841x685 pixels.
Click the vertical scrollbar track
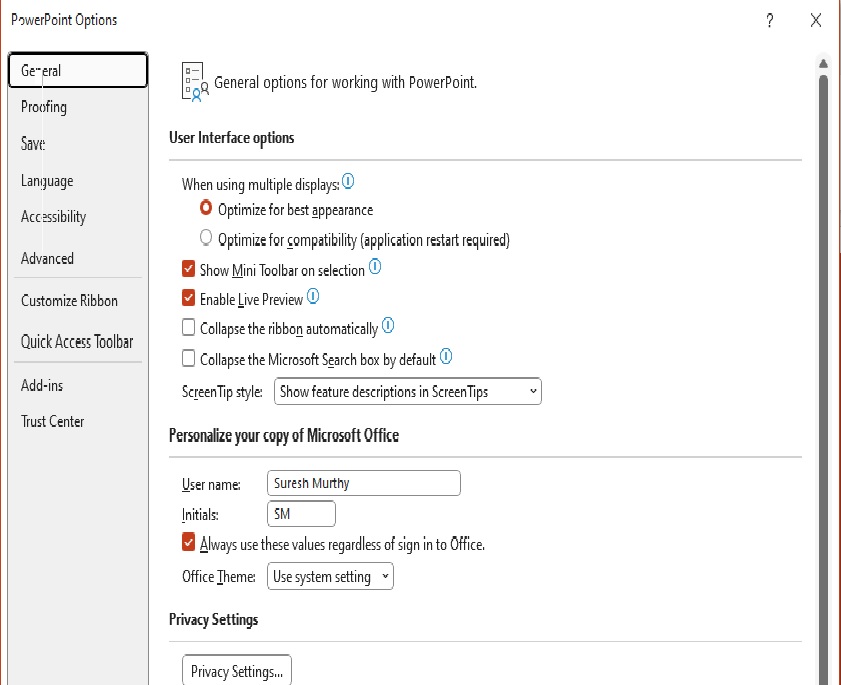(x=823, y=375)
